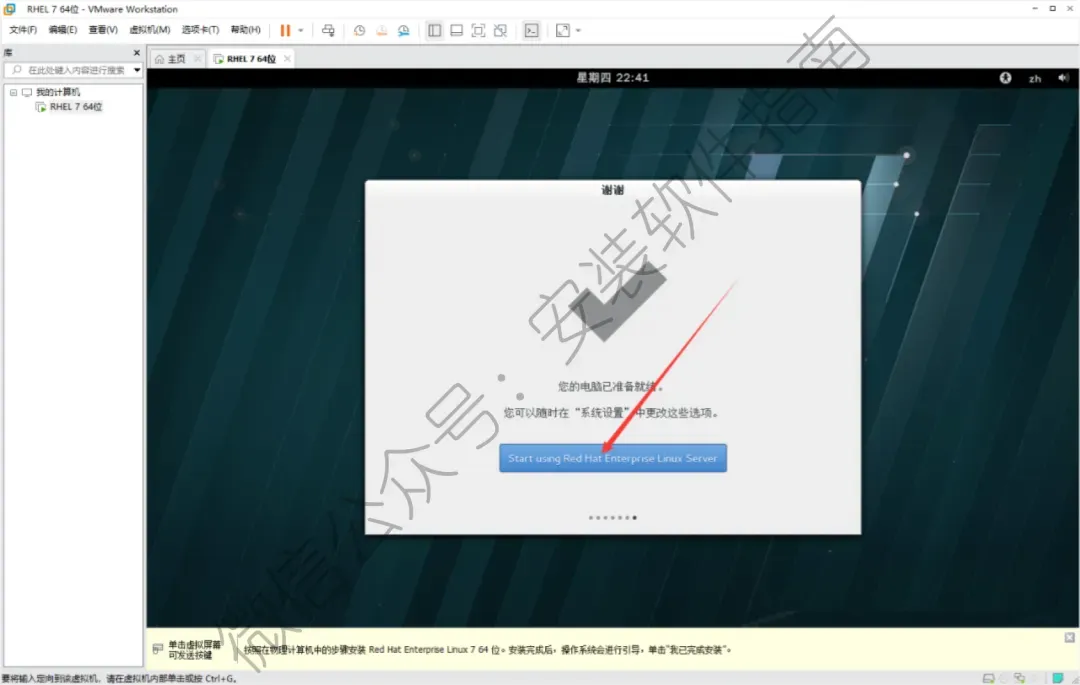Open the 查看(V) menu
The image size is (1080, 685).
(x=103, y=30)
